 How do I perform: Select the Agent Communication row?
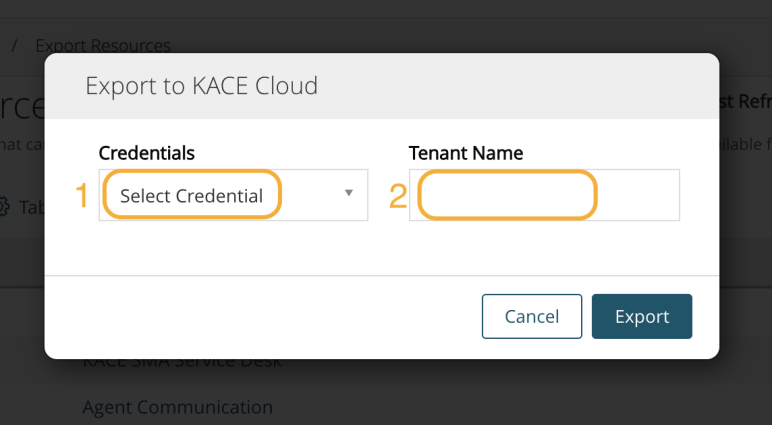(x=177, y=407)
